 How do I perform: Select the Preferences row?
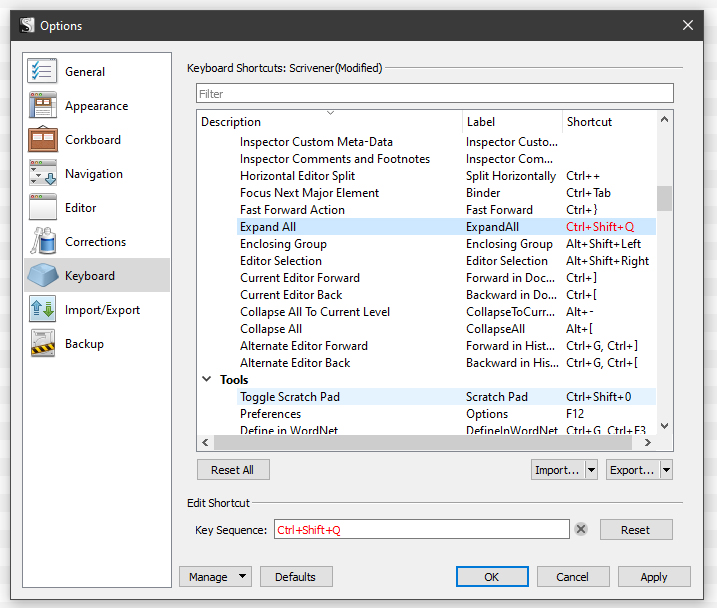[x=446, y=414]
